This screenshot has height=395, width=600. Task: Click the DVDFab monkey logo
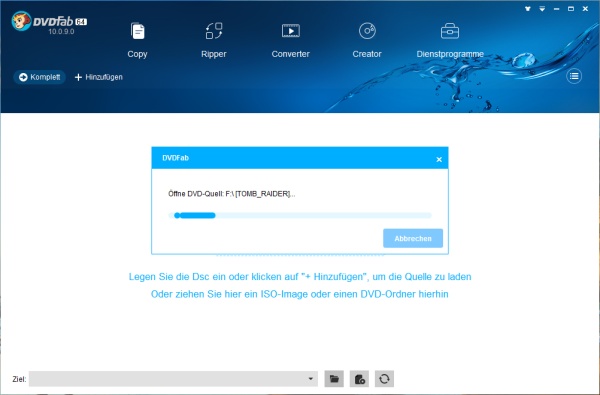click(x=21, y=21)
